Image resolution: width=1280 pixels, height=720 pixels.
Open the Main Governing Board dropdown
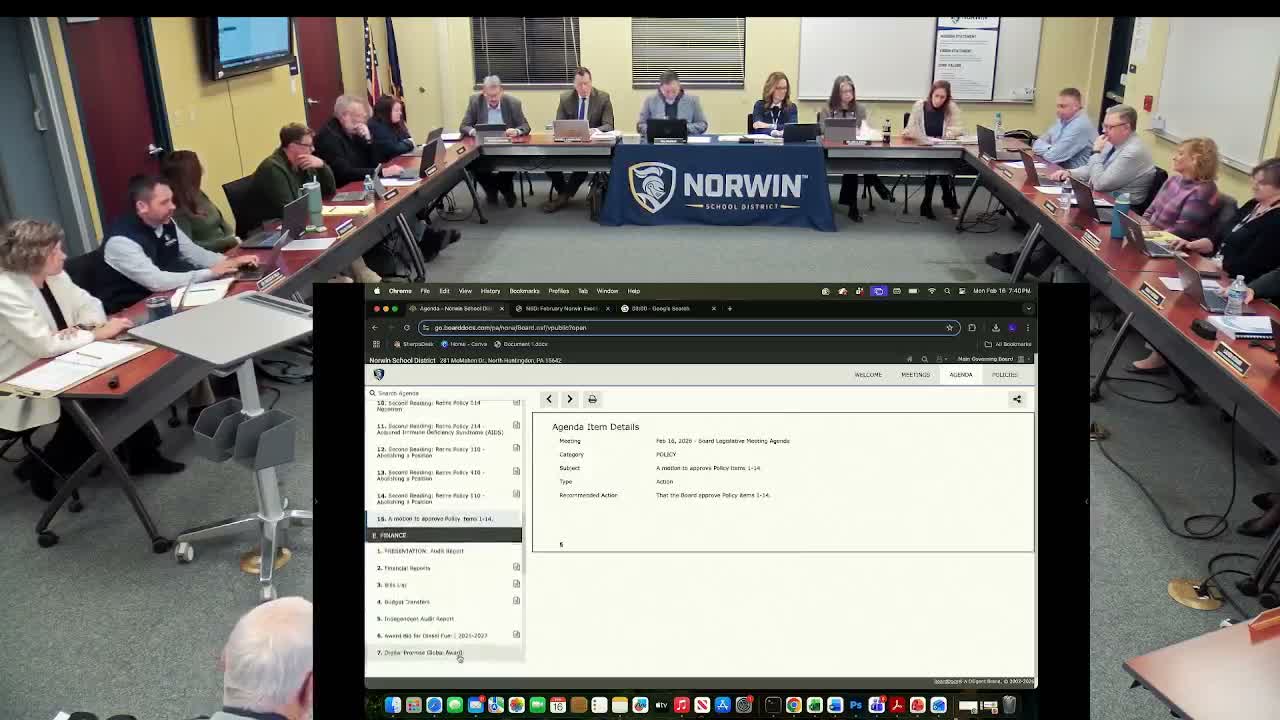pos(988,359)
